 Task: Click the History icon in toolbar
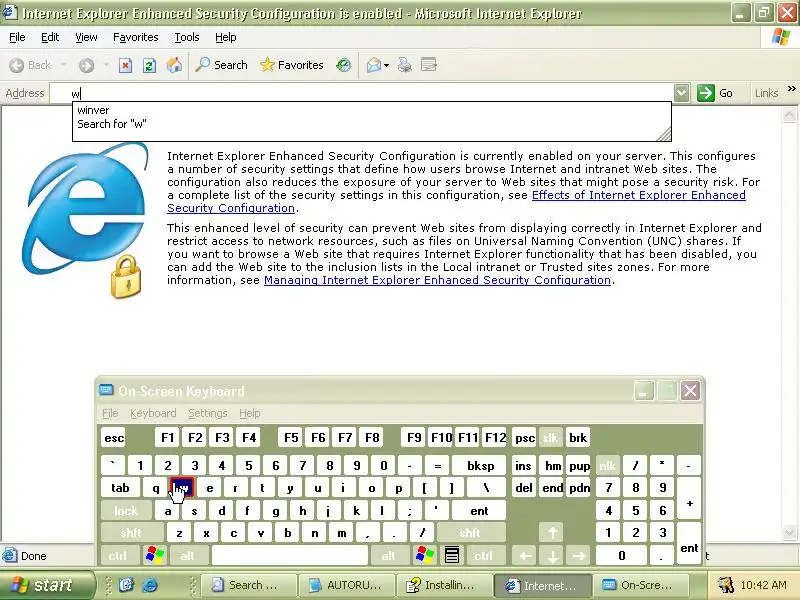tap(343, 65)
